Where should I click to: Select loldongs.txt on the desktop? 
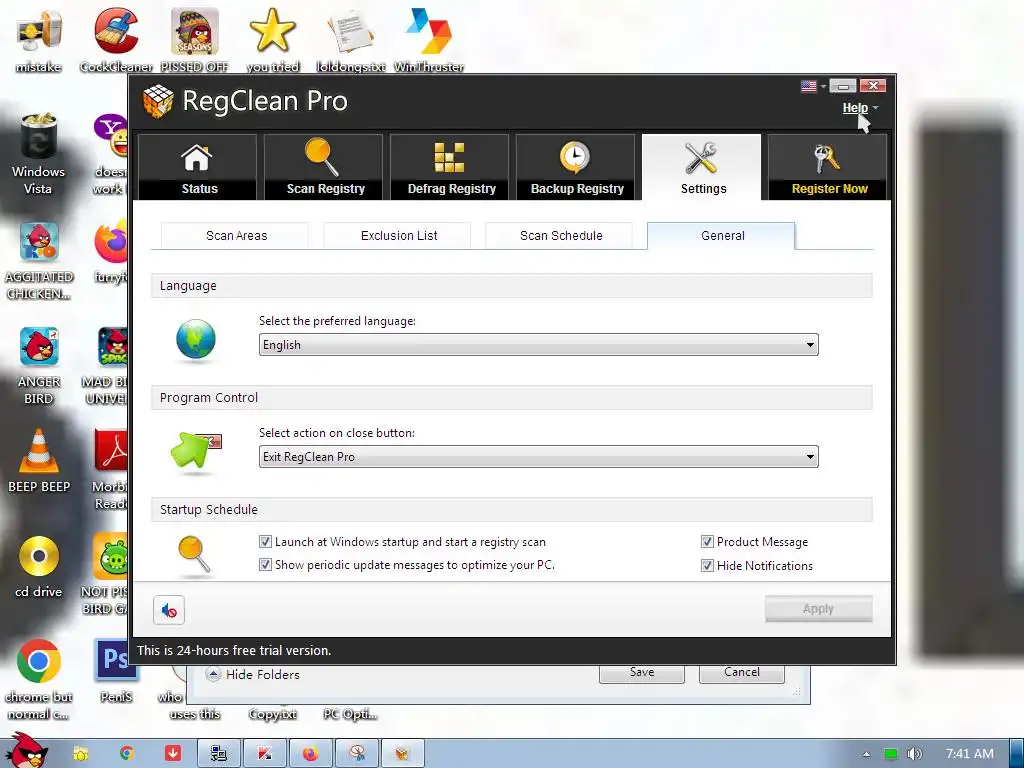pos(351,40)
